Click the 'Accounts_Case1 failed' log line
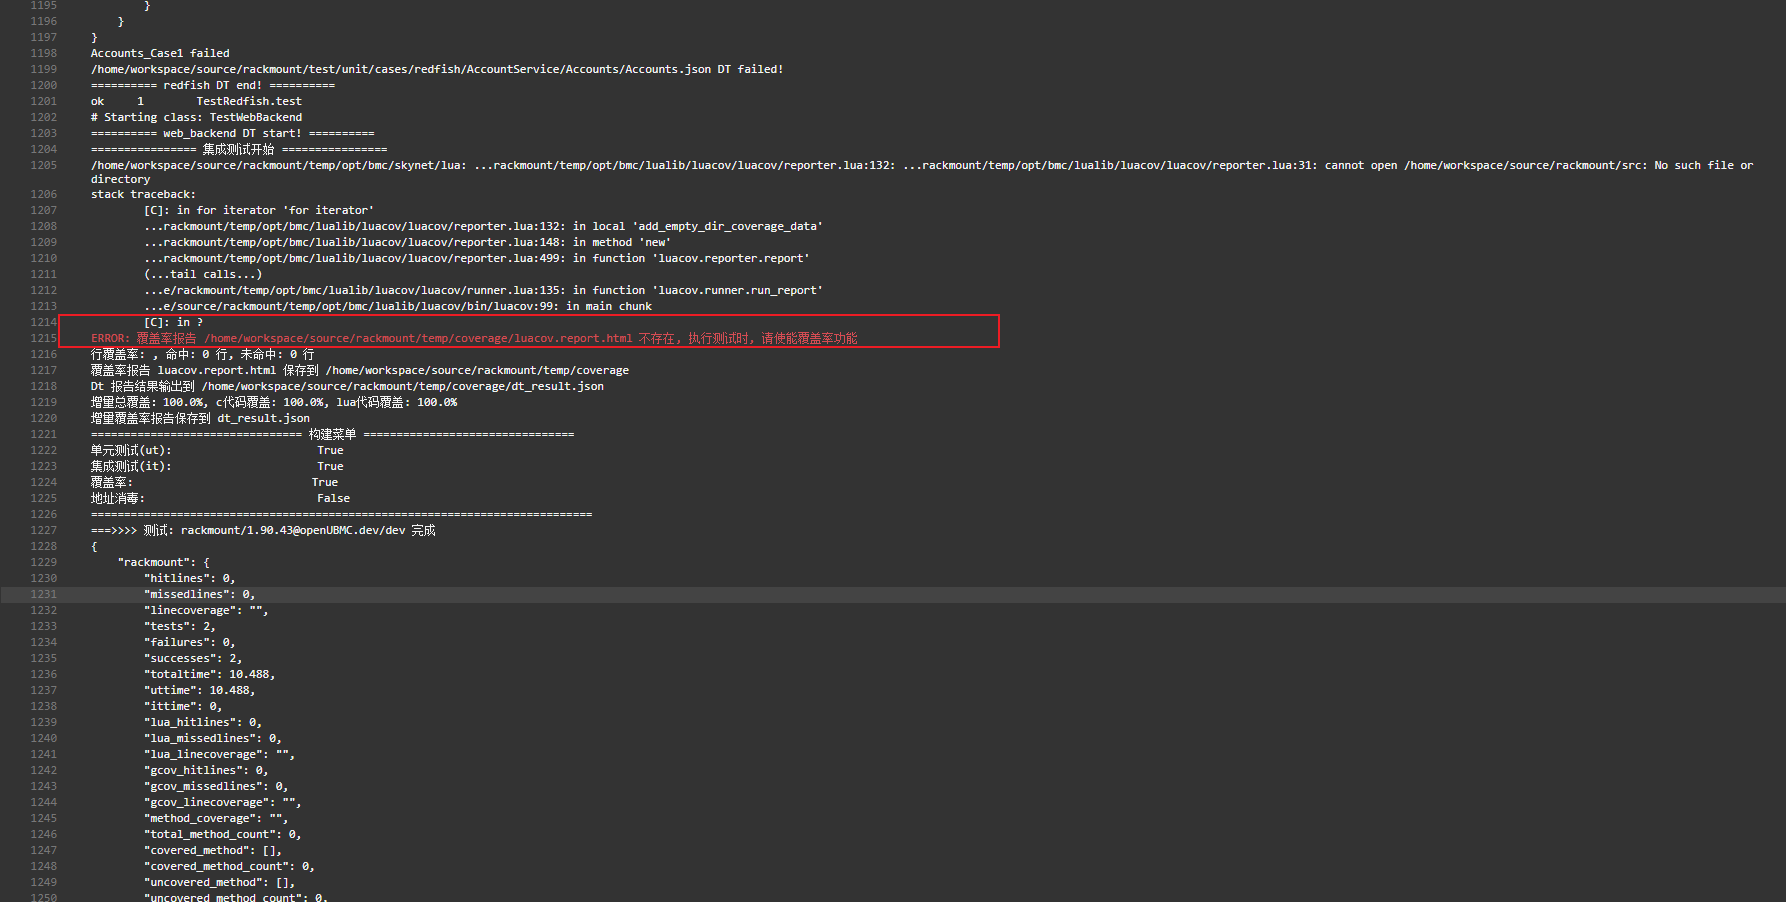Viewport: 1786px width, 902px height. click(160, 53)
